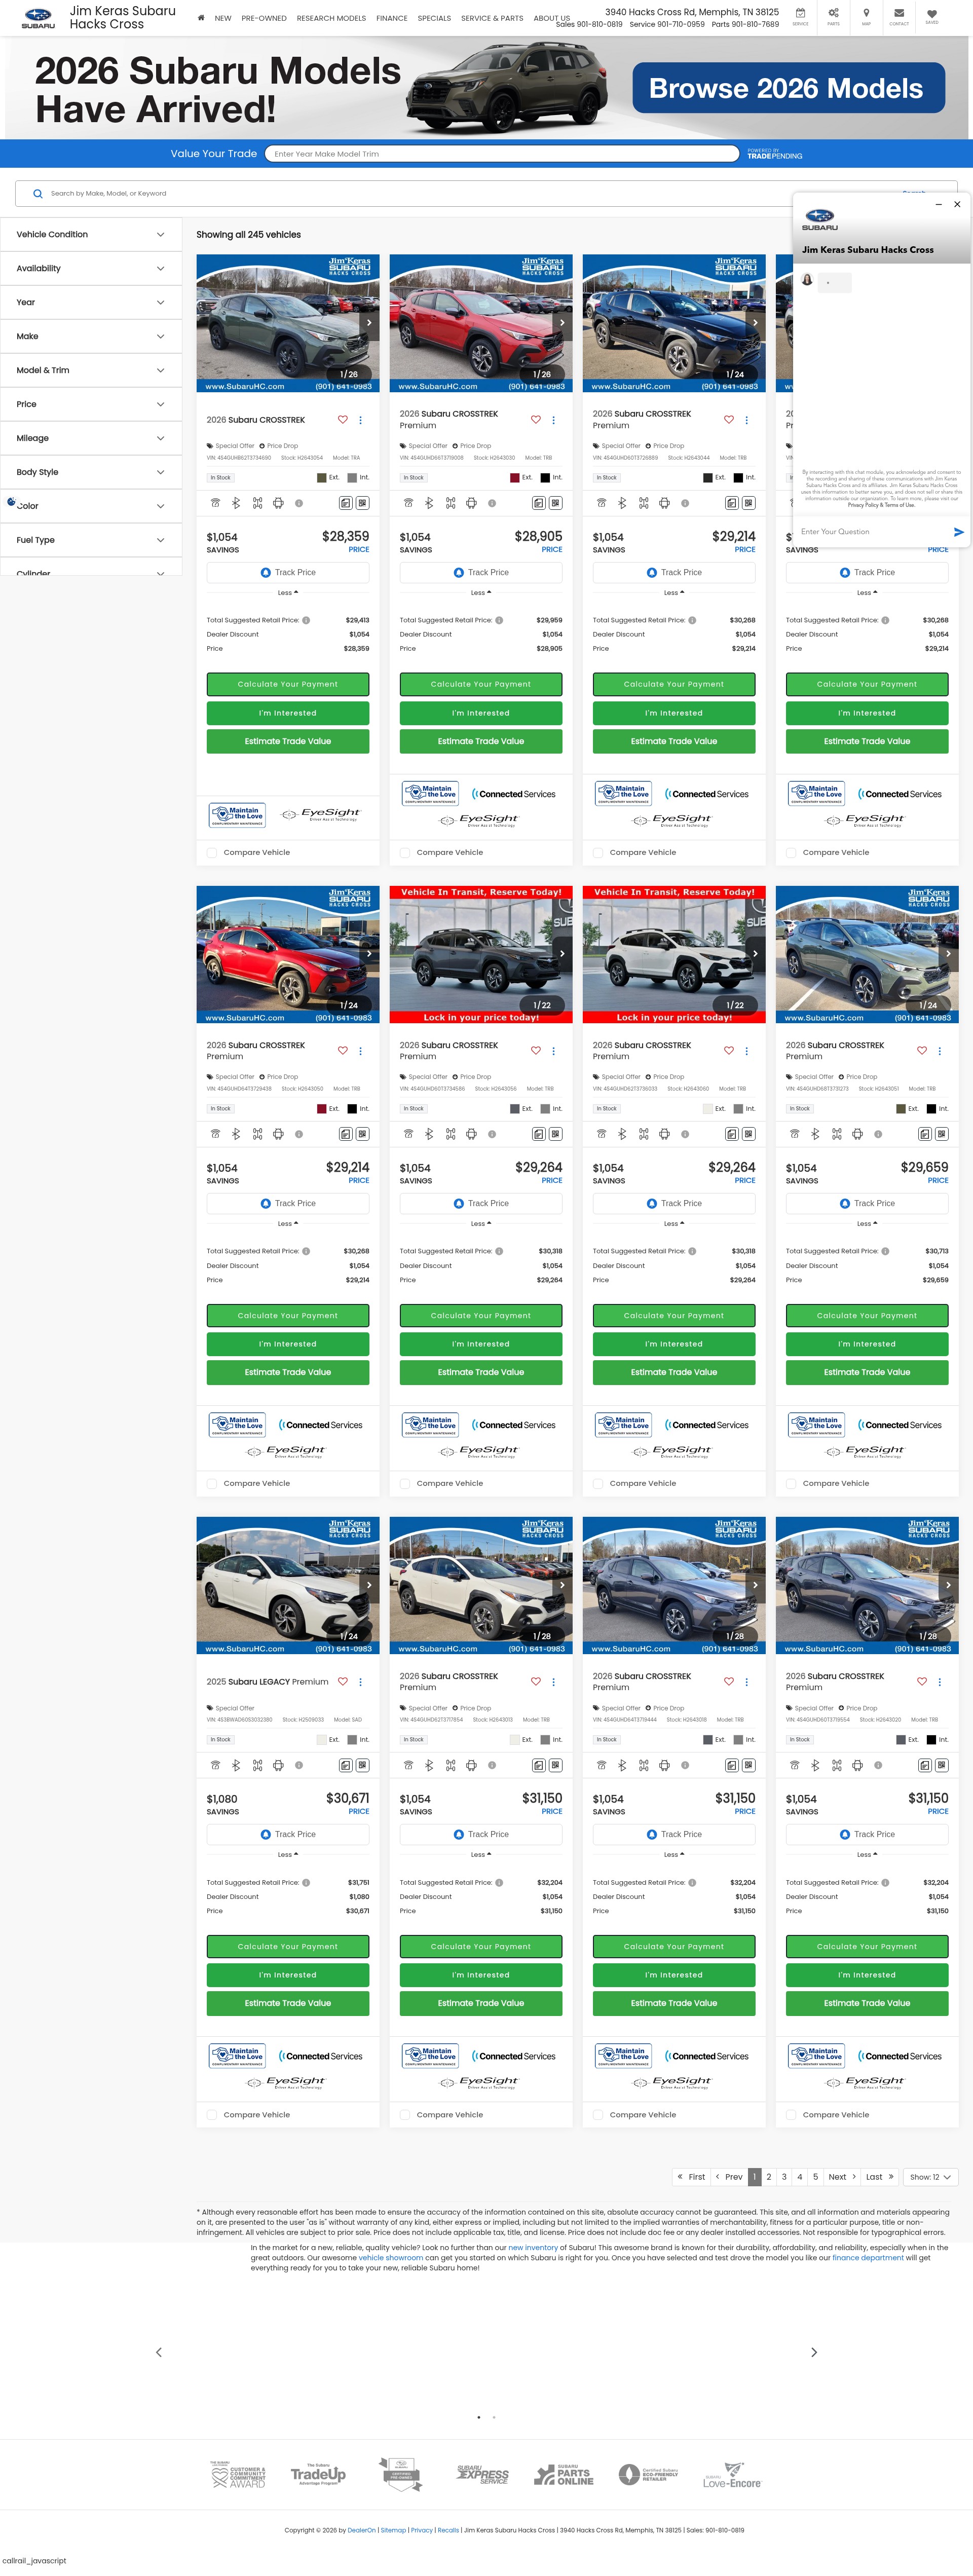Open the NEW menu item

[223, 18]
